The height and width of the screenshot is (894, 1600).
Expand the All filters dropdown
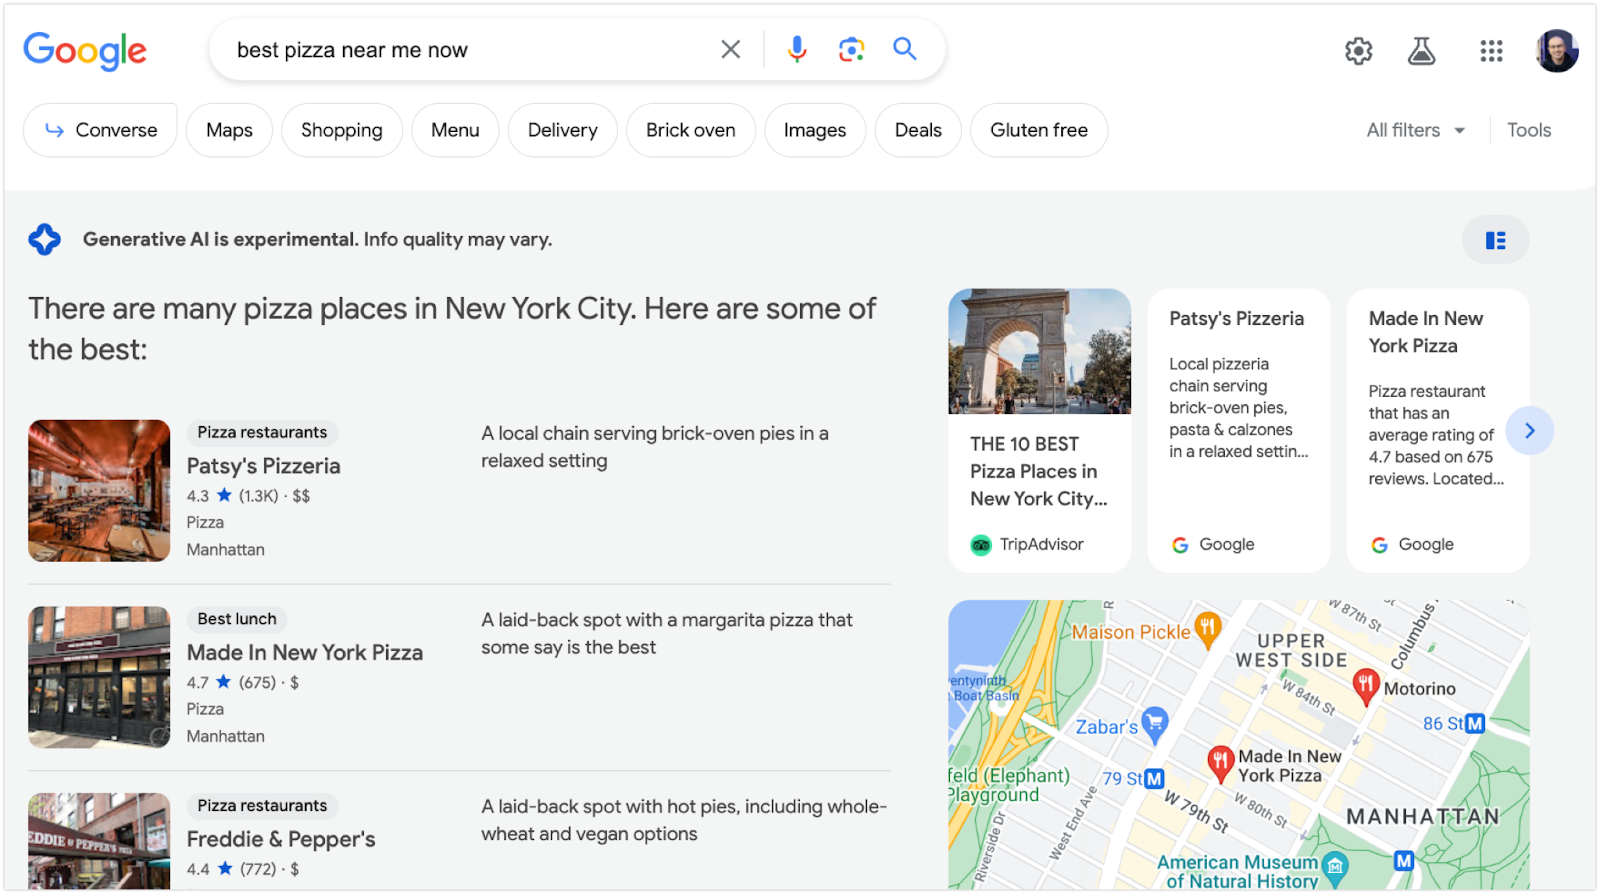click(1415, 130)
